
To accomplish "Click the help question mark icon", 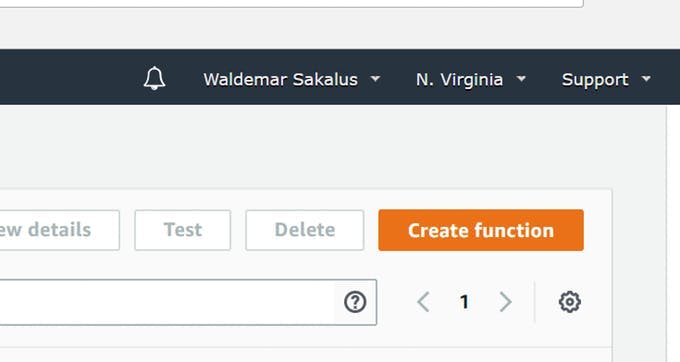I will pos(355,302).
